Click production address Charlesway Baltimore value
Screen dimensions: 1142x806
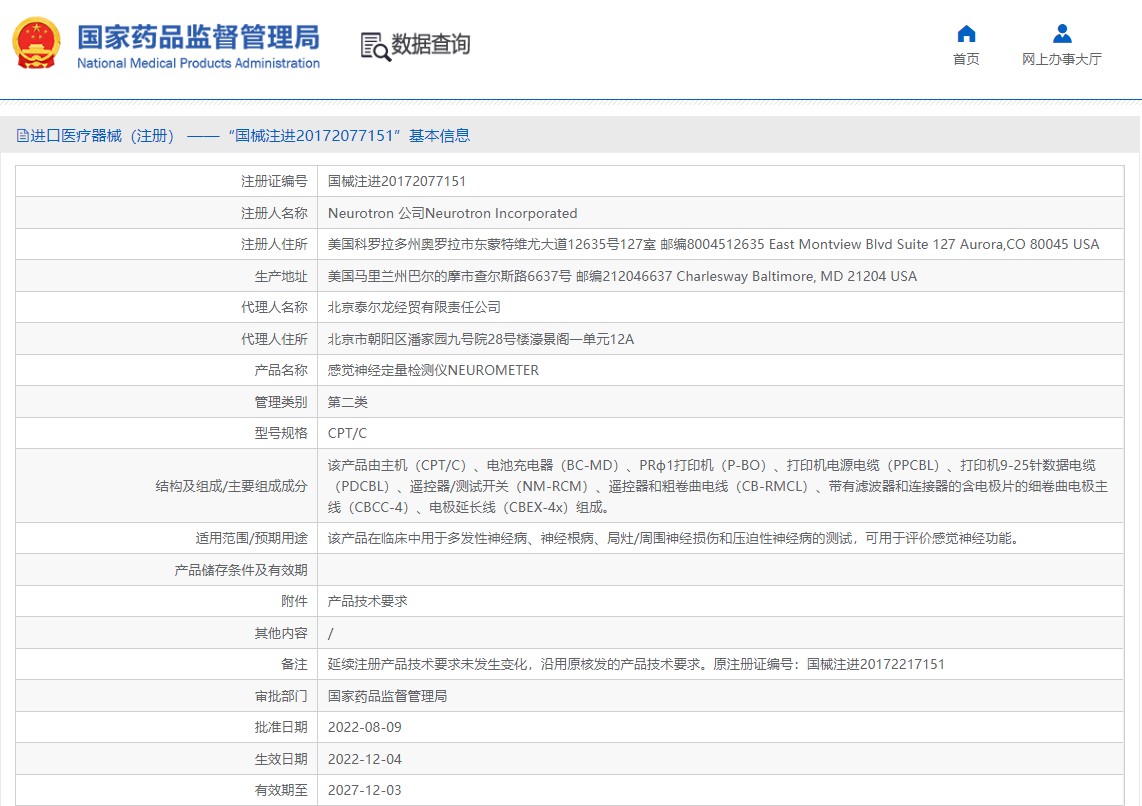(x=622, y=277)
